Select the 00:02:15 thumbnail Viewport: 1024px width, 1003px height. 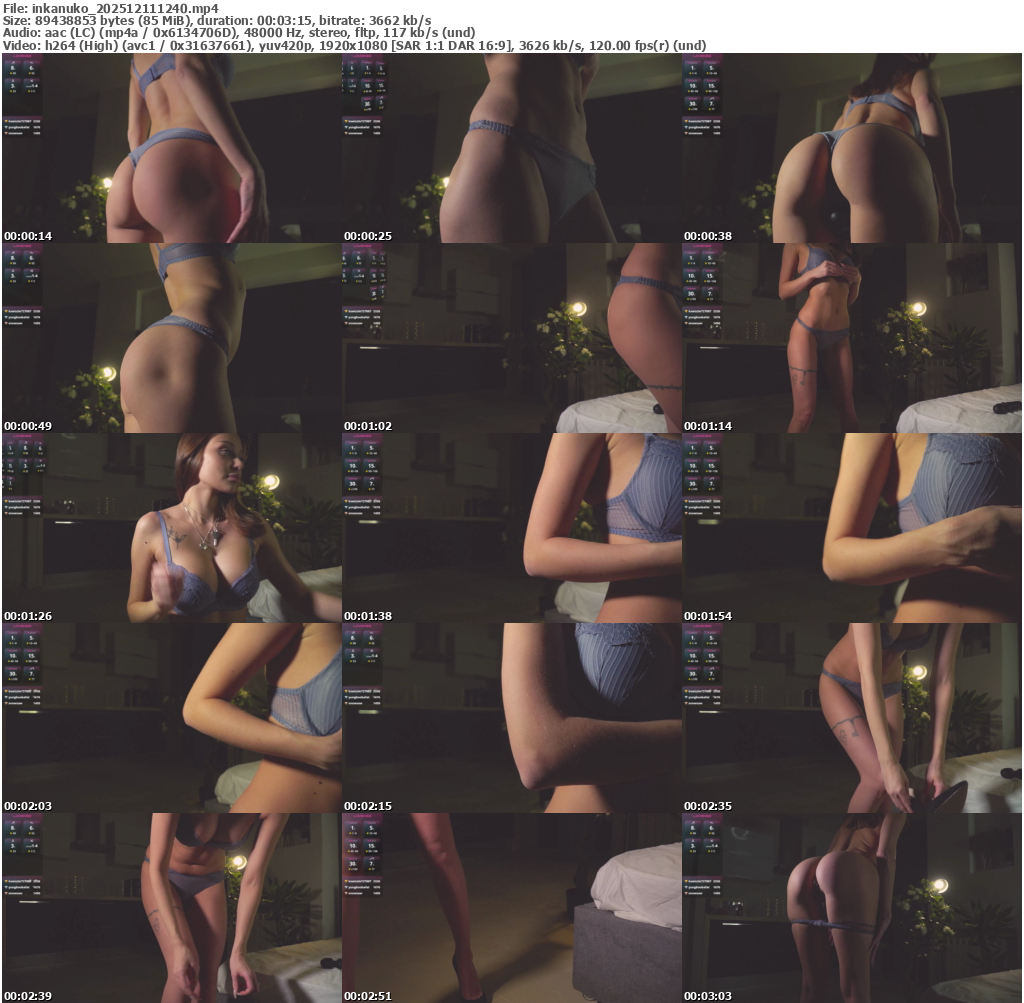tap(511, 718)
